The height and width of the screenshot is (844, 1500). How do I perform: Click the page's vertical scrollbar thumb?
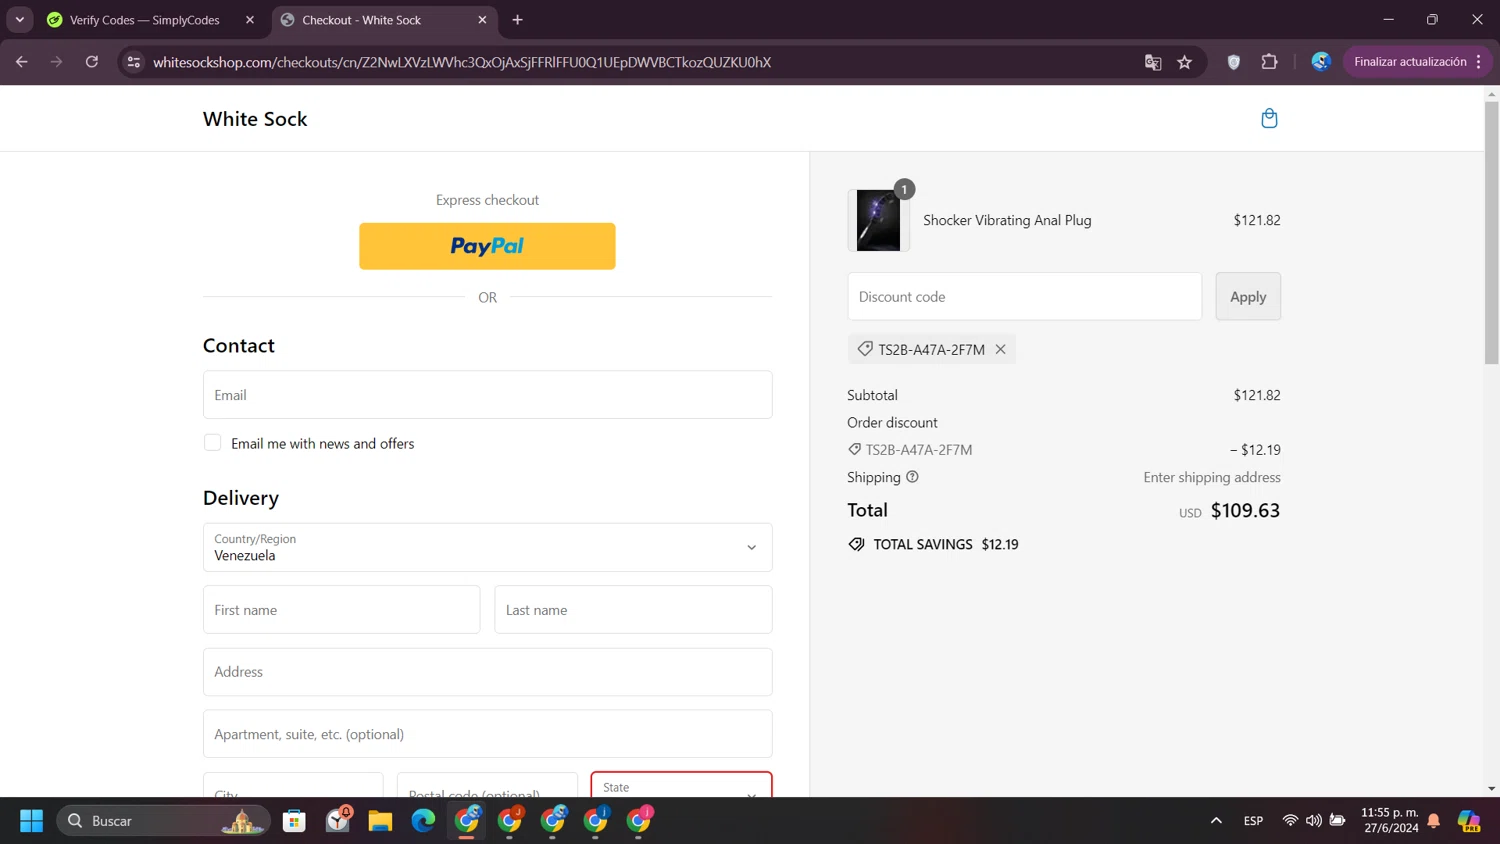click(1492, 233)
